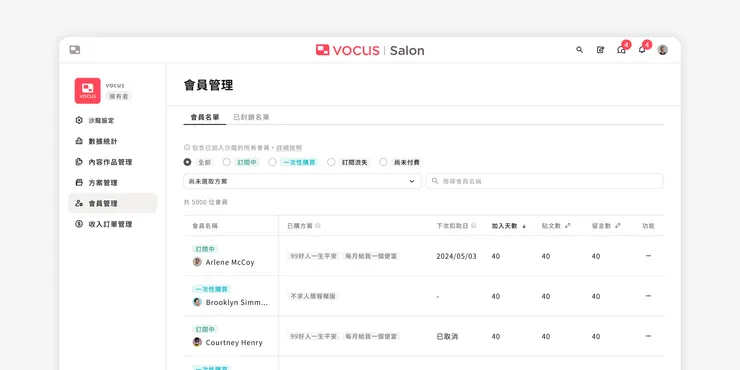The height and width of the screenshot is (370, 740).
Task: Click the VOCUS | Salon header logo
Action: pyautogui.click(x=370, y=50)
